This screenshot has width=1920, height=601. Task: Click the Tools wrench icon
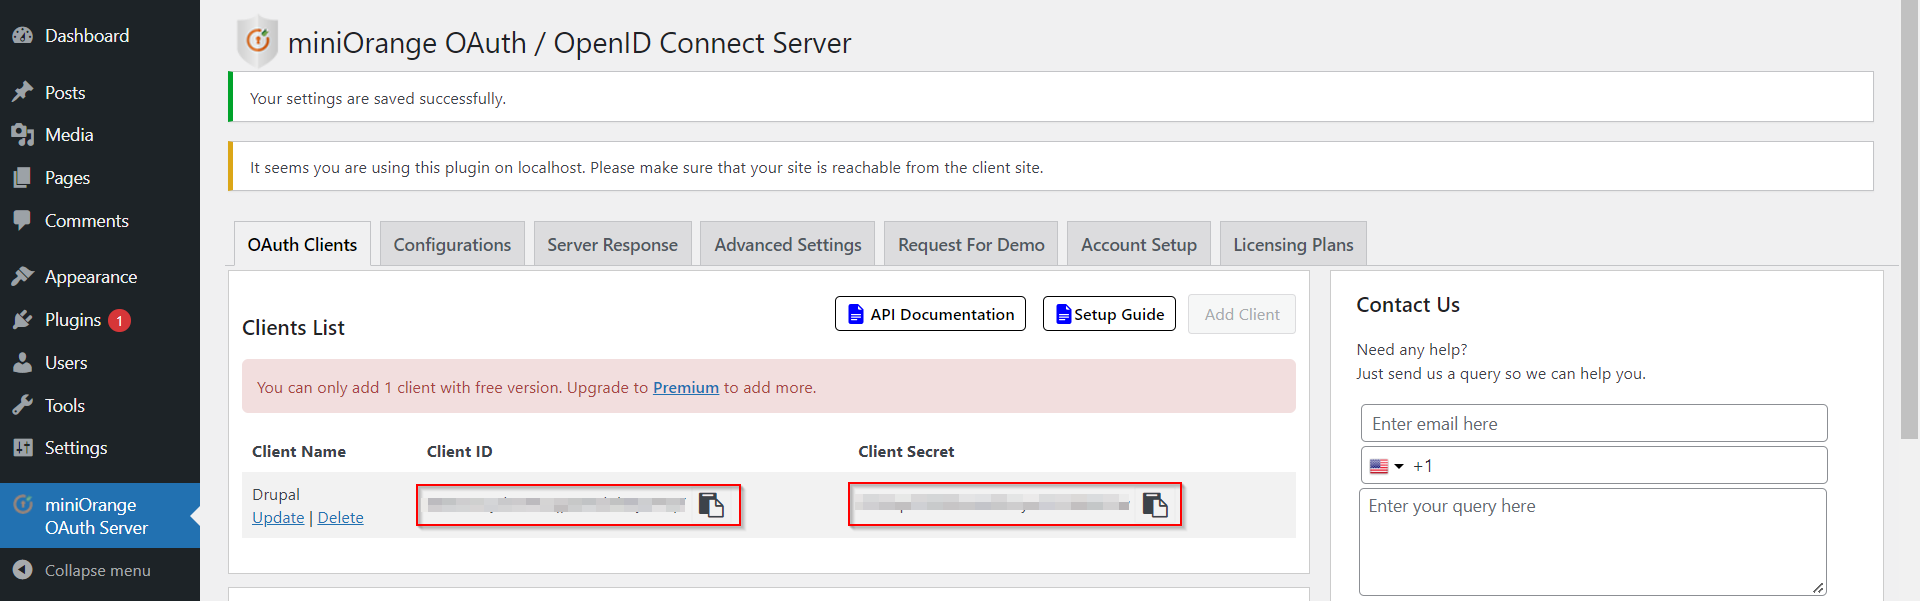point(23,405)
